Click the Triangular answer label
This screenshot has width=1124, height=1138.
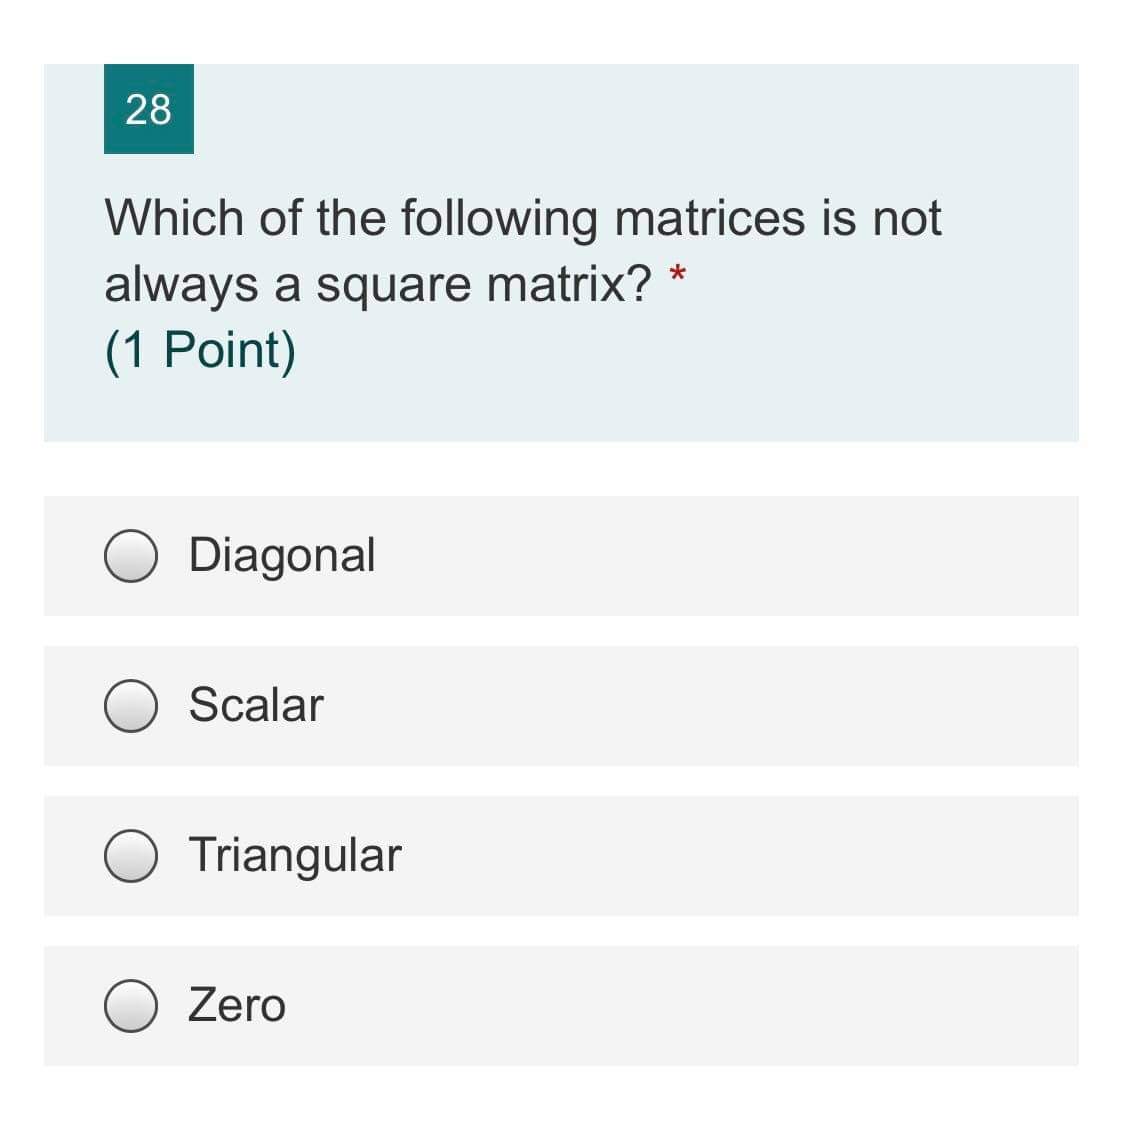tap(294, 857)
